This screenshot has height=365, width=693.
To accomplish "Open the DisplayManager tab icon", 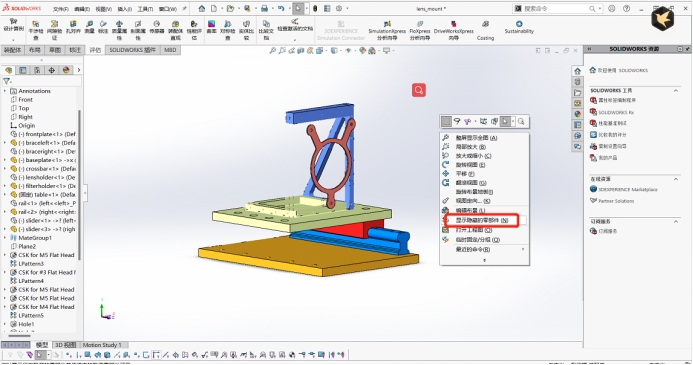I will (x=66, y=70).
